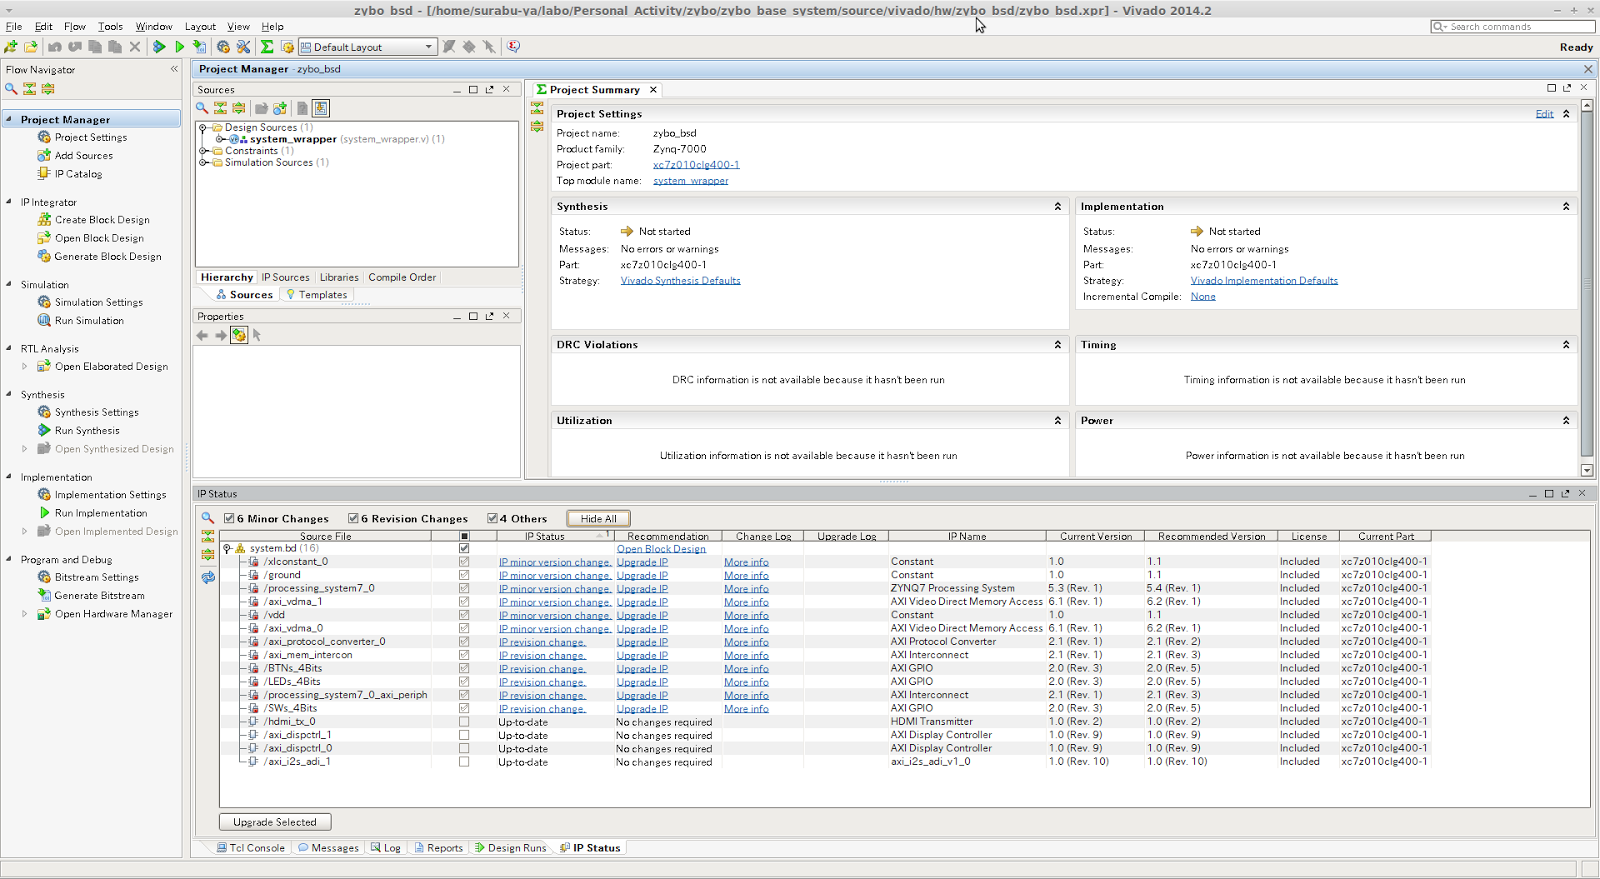Collapse the Project Manager section in Flow Navigator
Image resolution: width=1600 pixels, height=879 pixels.
[x=9, y=119]
